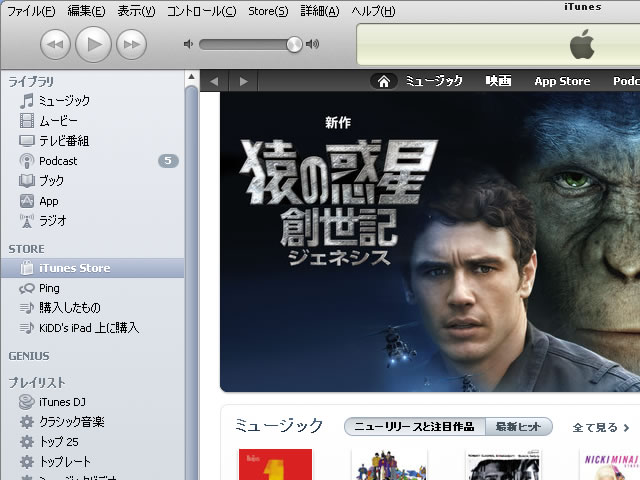Open the ヘルプ(H) menu
The image size is (640, 480).
click(373, 11)
